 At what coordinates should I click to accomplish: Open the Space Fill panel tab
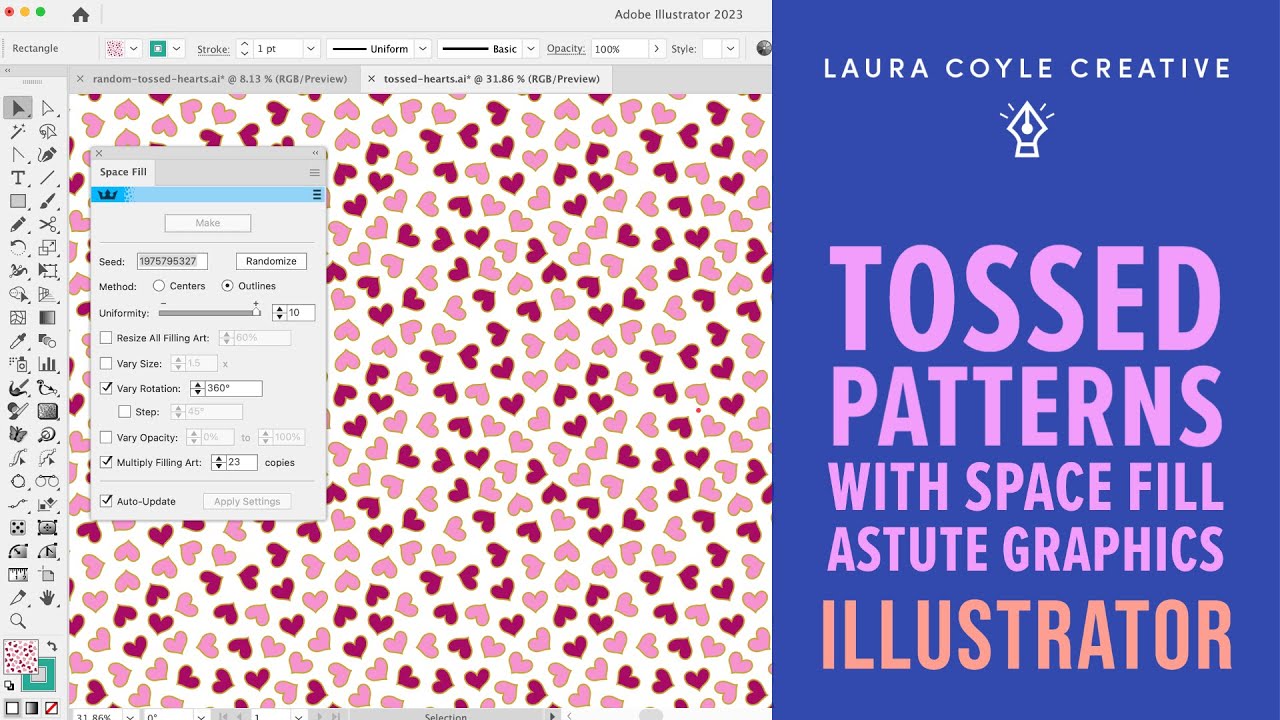pos(123,172)
